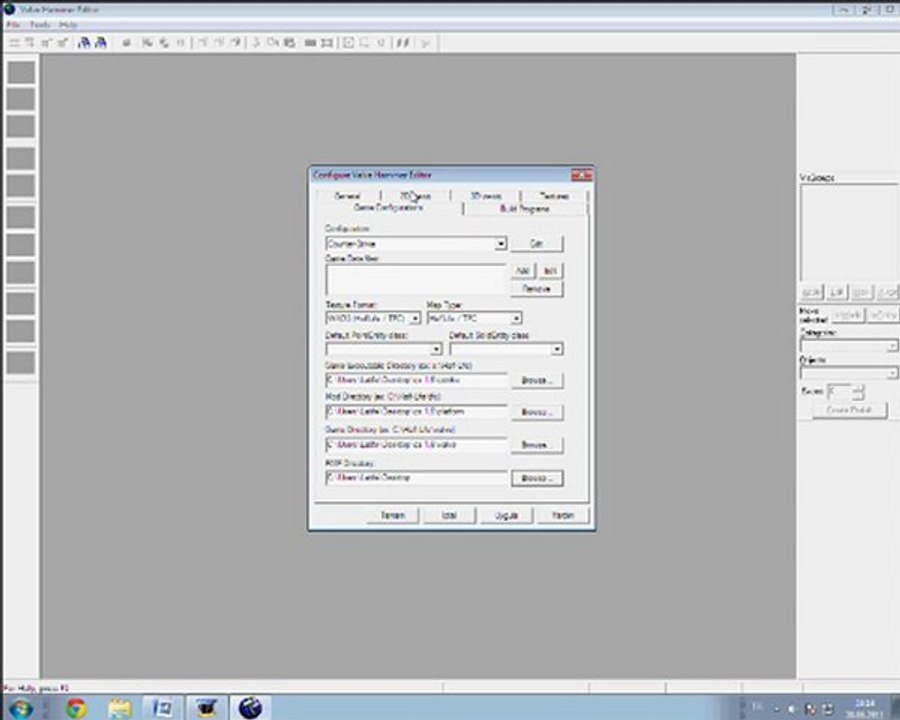
Task: Click the Hide Unselected Objects icon
Action: [219, 42]
